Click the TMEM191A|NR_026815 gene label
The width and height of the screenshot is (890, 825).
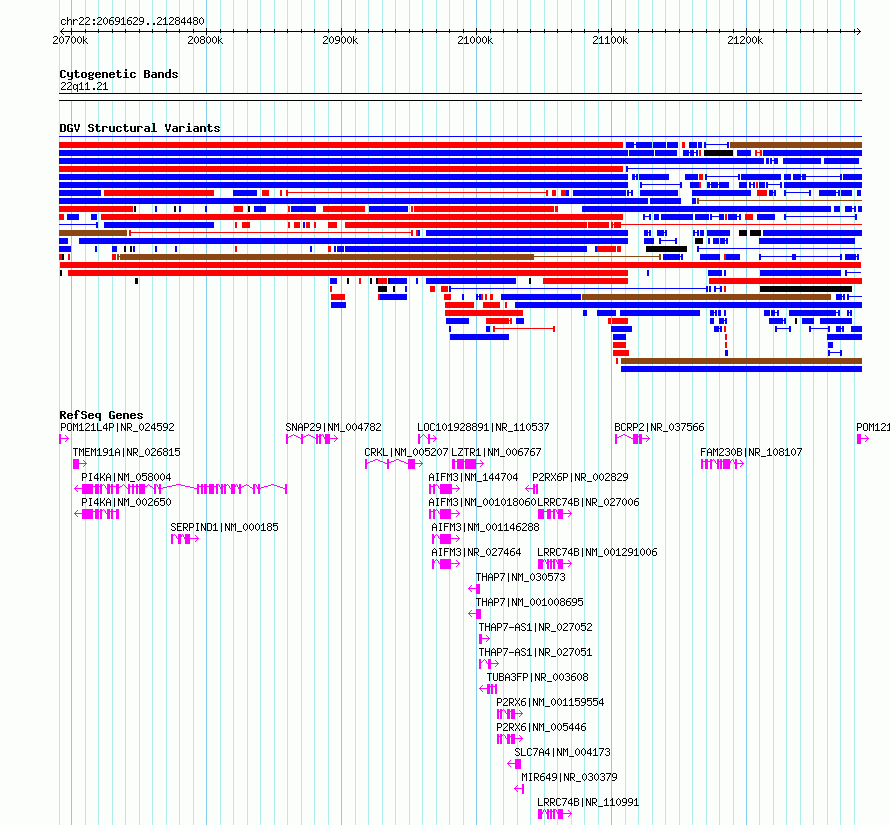tap(126, 452)
